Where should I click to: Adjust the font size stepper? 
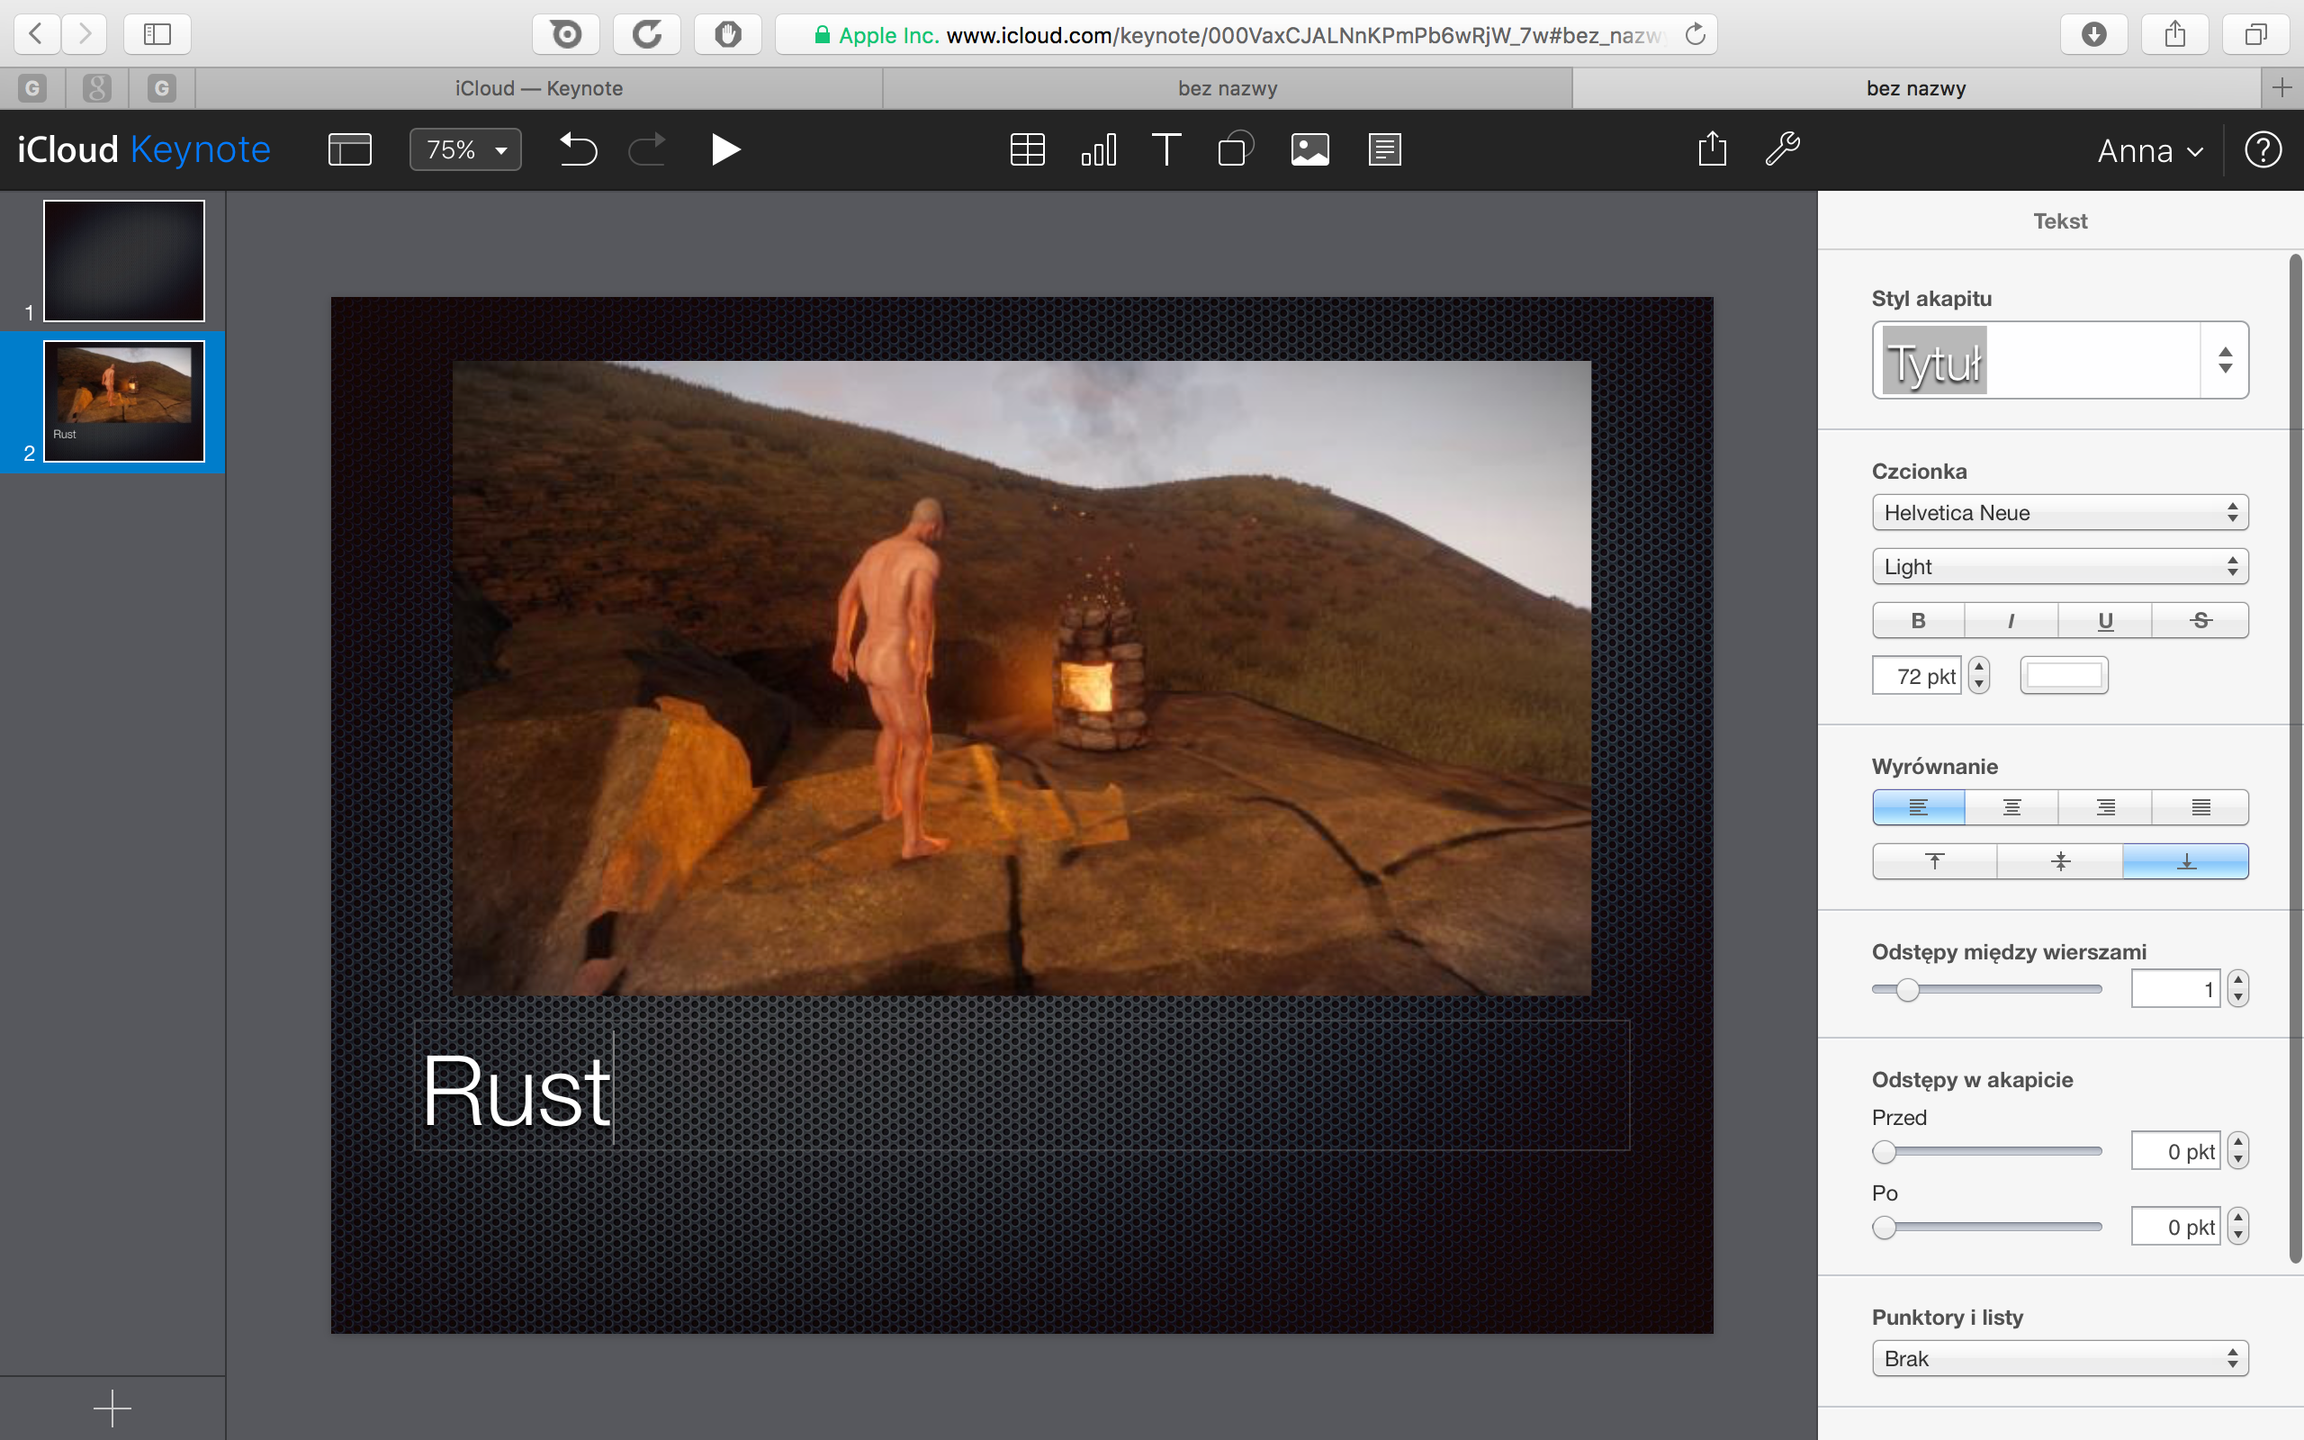(x=1978, y=676)
